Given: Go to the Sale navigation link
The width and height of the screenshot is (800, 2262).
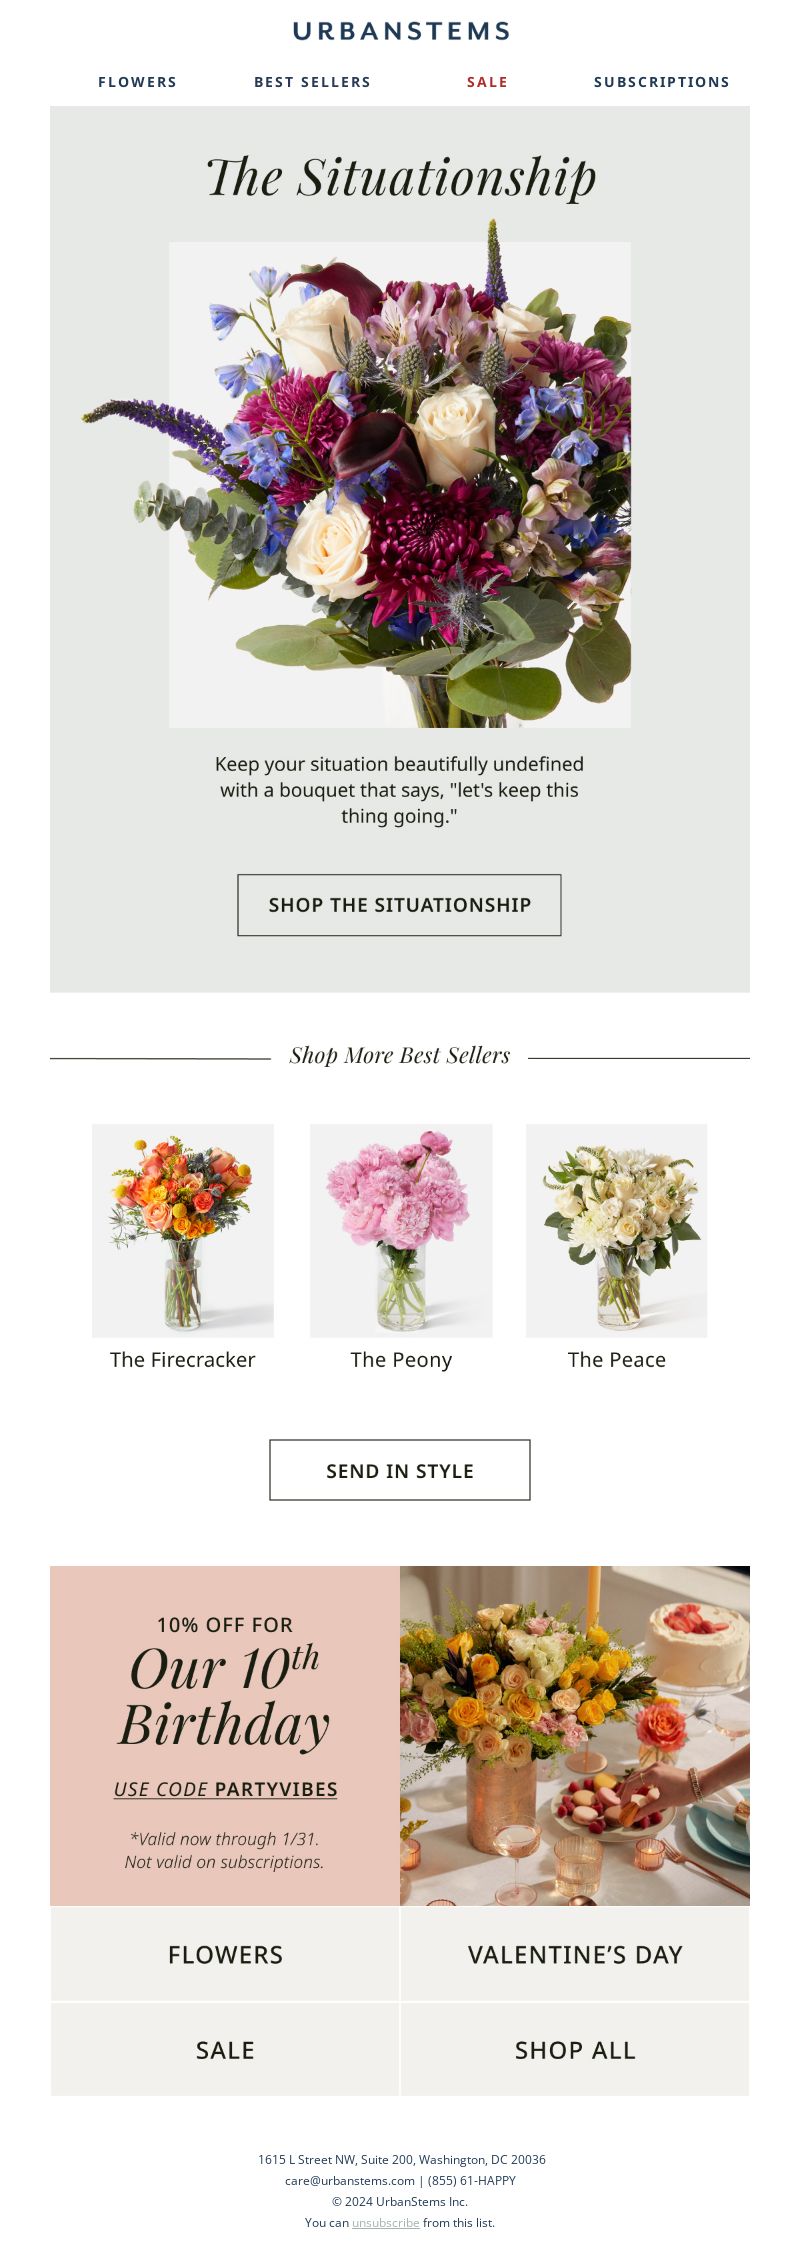Looking at the screenshot, I should pyautogui.click(x=487, y=82).
